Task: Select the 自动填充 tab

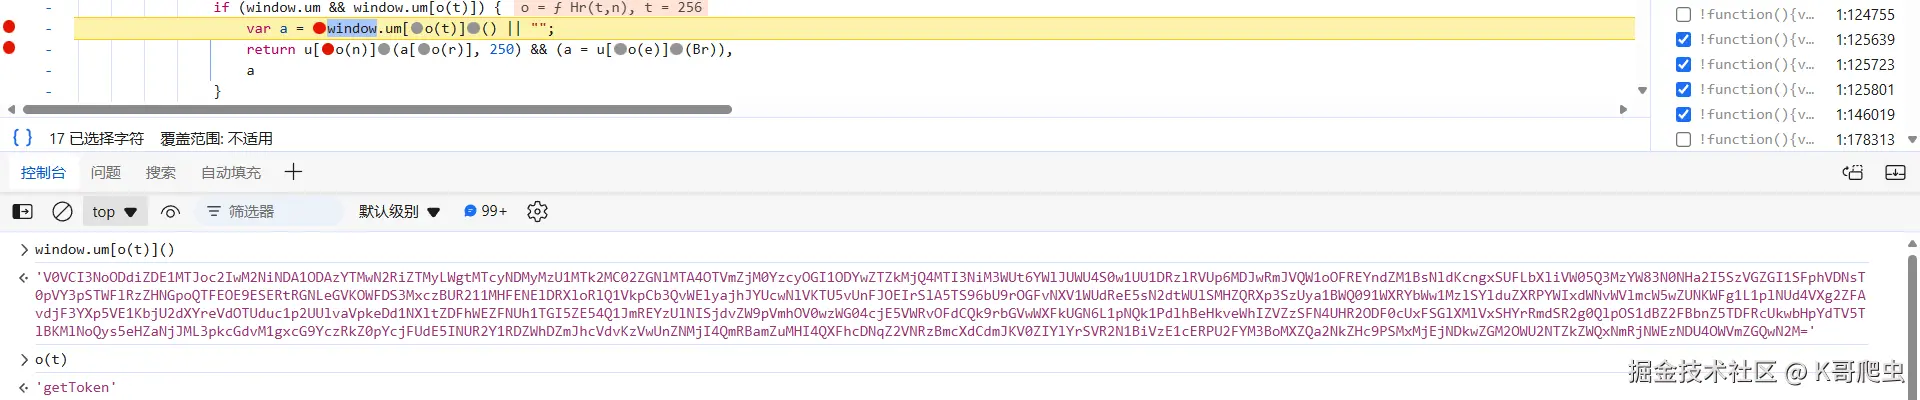Action: pos(231,172)
